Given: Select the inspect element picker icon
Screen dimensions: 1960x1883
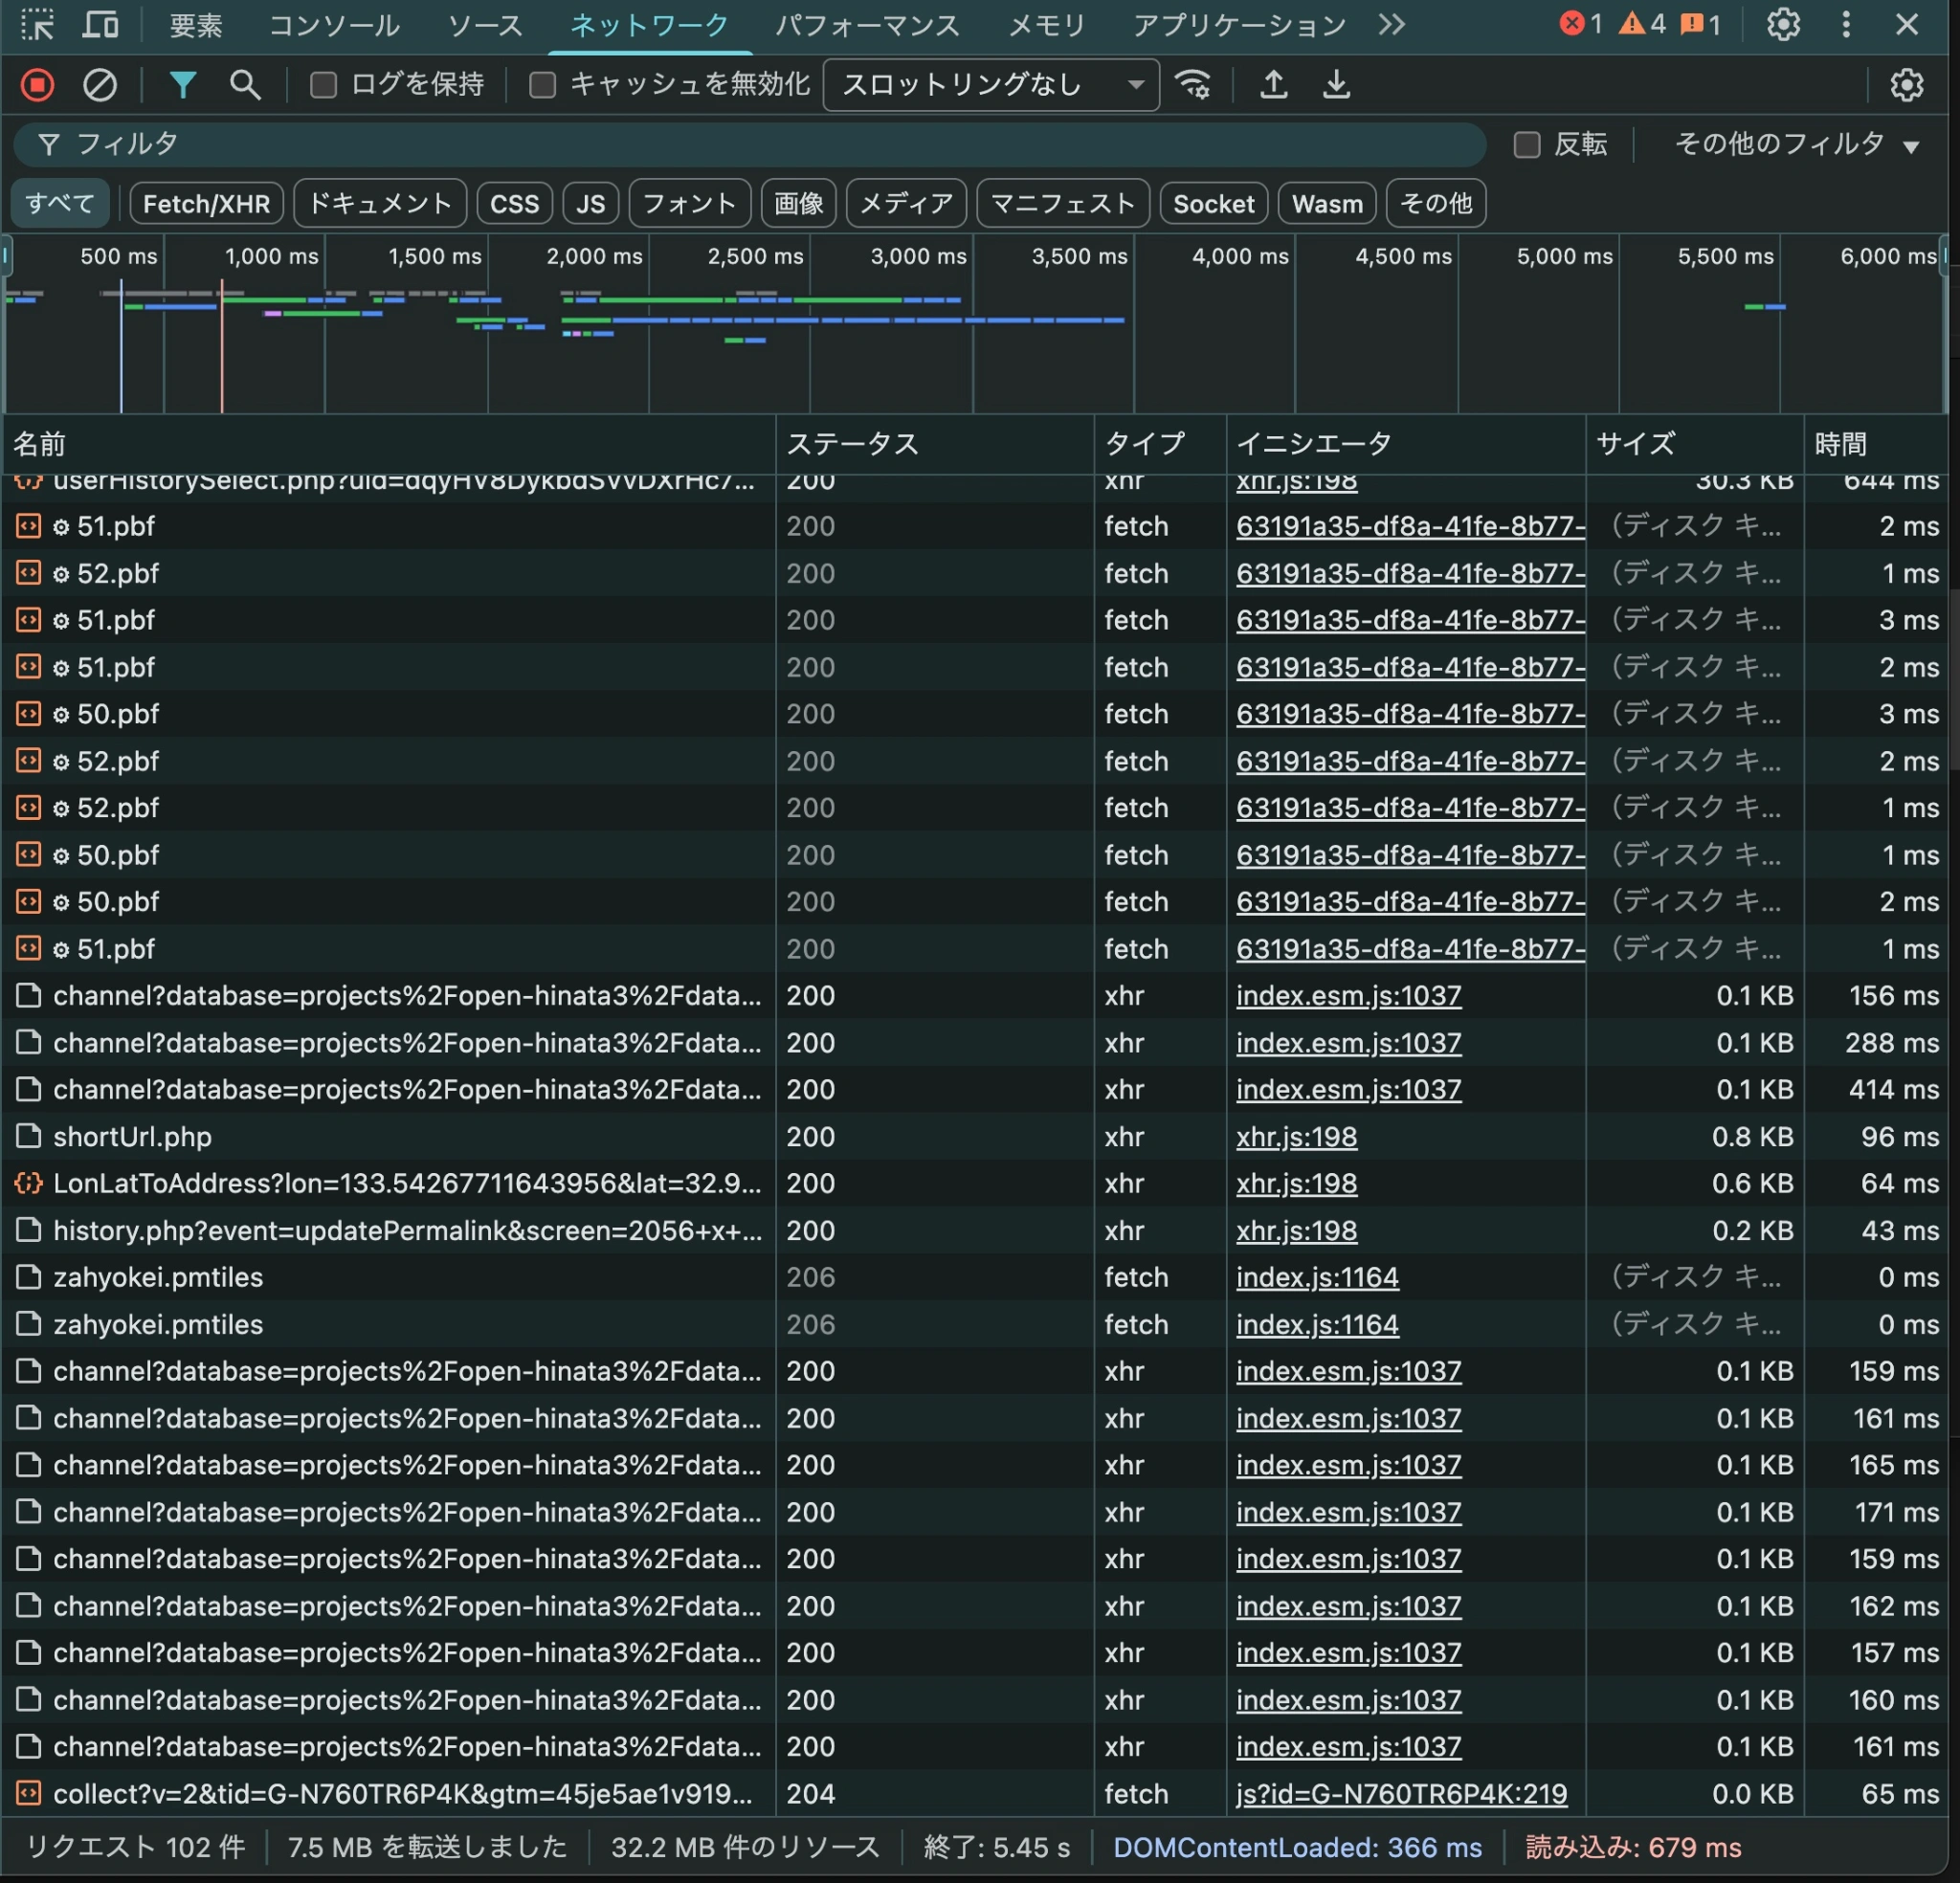Looking at the screenshot, I should 38,24.
